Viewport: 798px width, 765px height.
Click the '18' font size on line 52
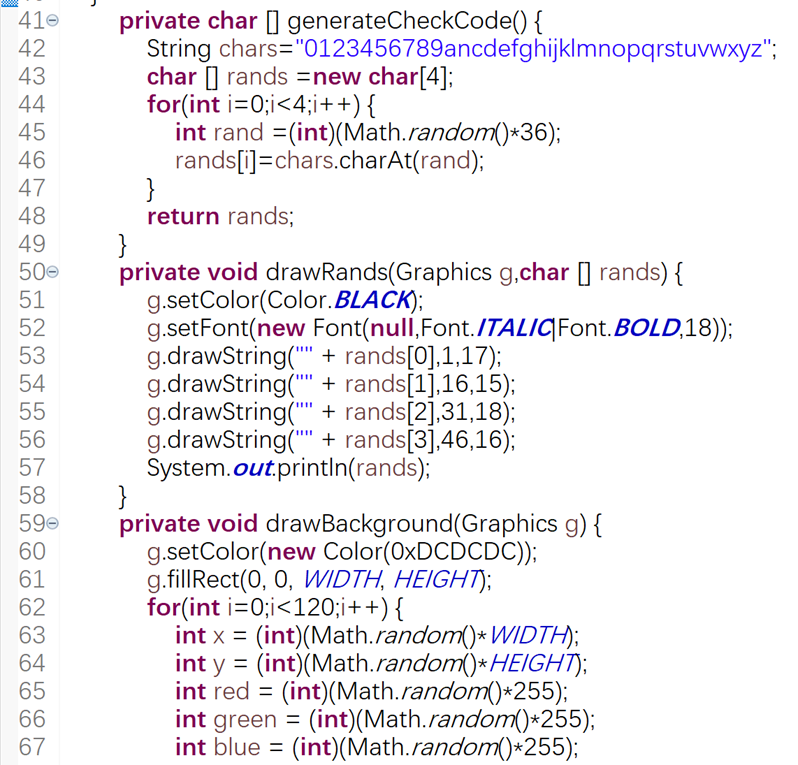(699, 328)
